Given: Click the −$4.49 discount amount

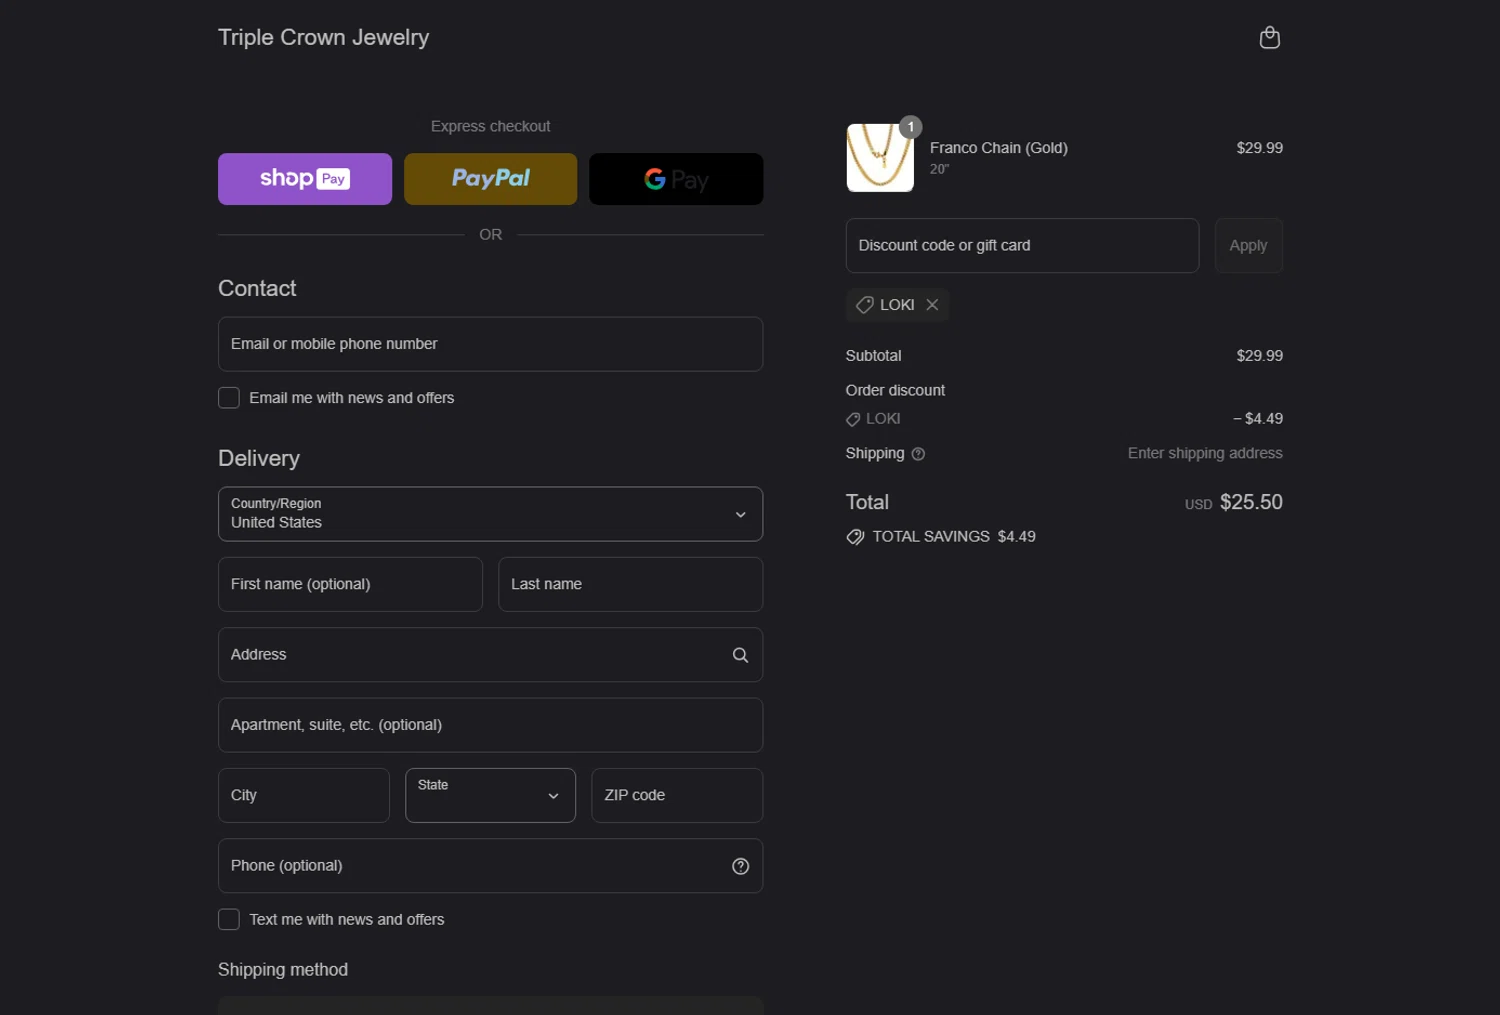Looking at the screenshot, I should coord(1258,419).
